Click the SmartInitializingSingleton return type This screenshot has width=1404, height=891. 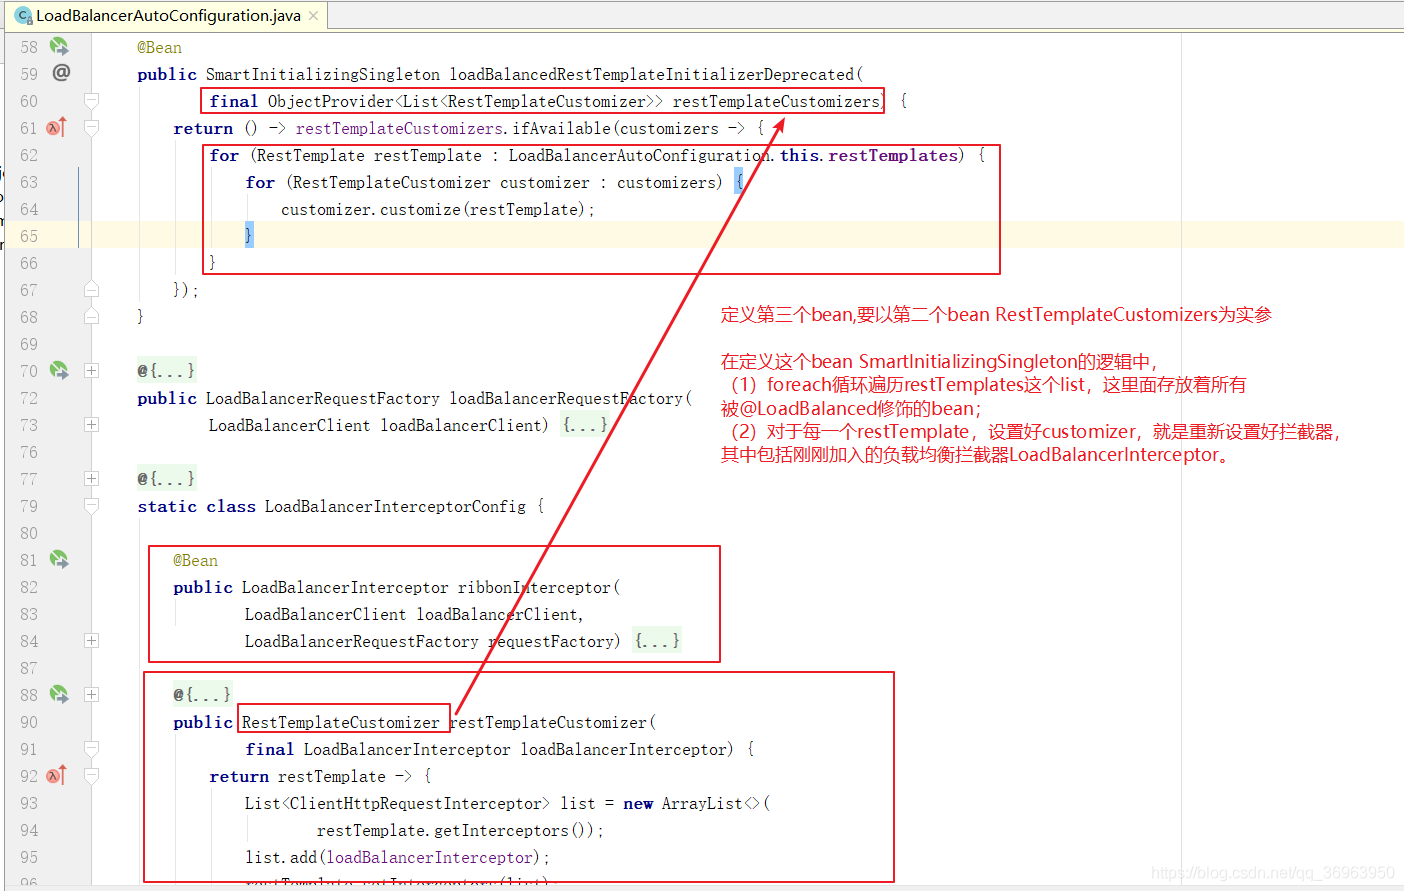[x=323, y=74]
